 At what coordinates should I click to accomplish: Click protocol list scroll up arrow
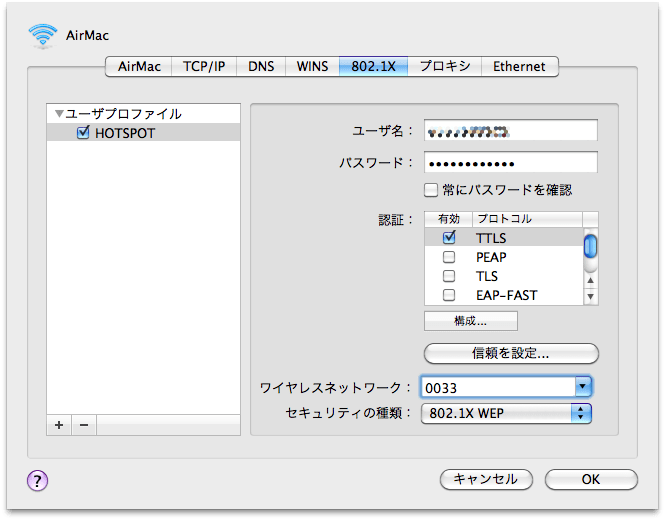click(x=590, y=280)
